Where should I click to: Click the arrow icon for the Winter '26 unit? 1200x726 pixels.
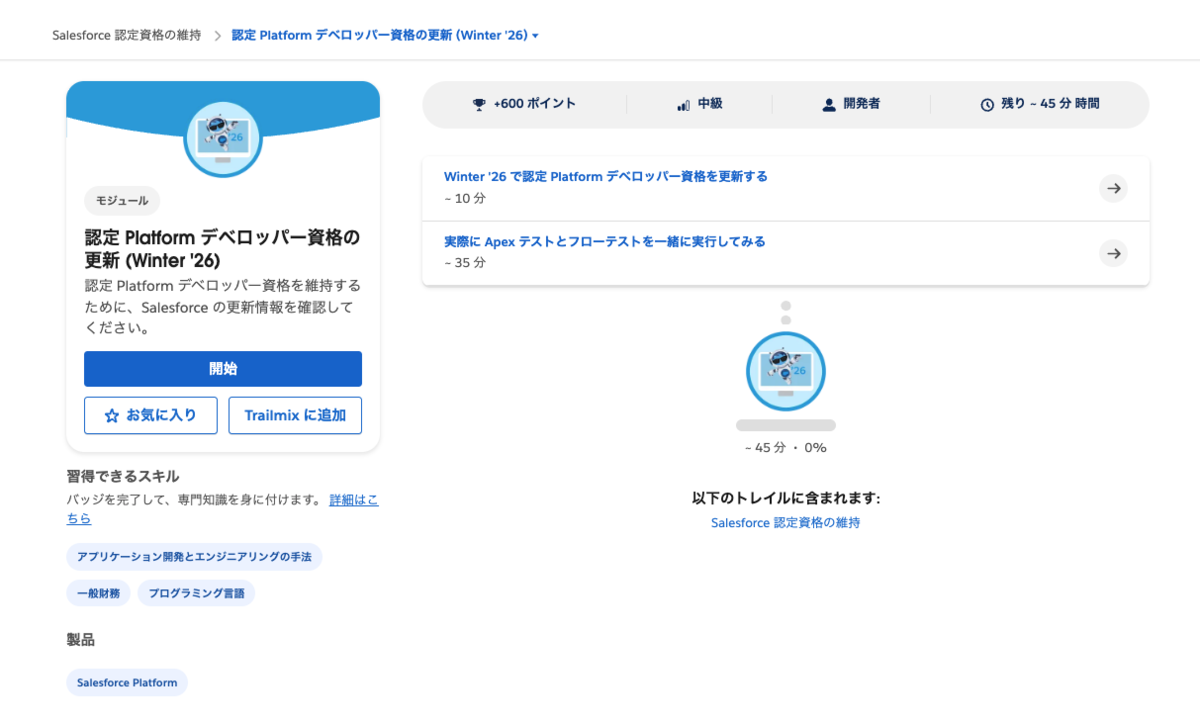tap(1113, 188)
